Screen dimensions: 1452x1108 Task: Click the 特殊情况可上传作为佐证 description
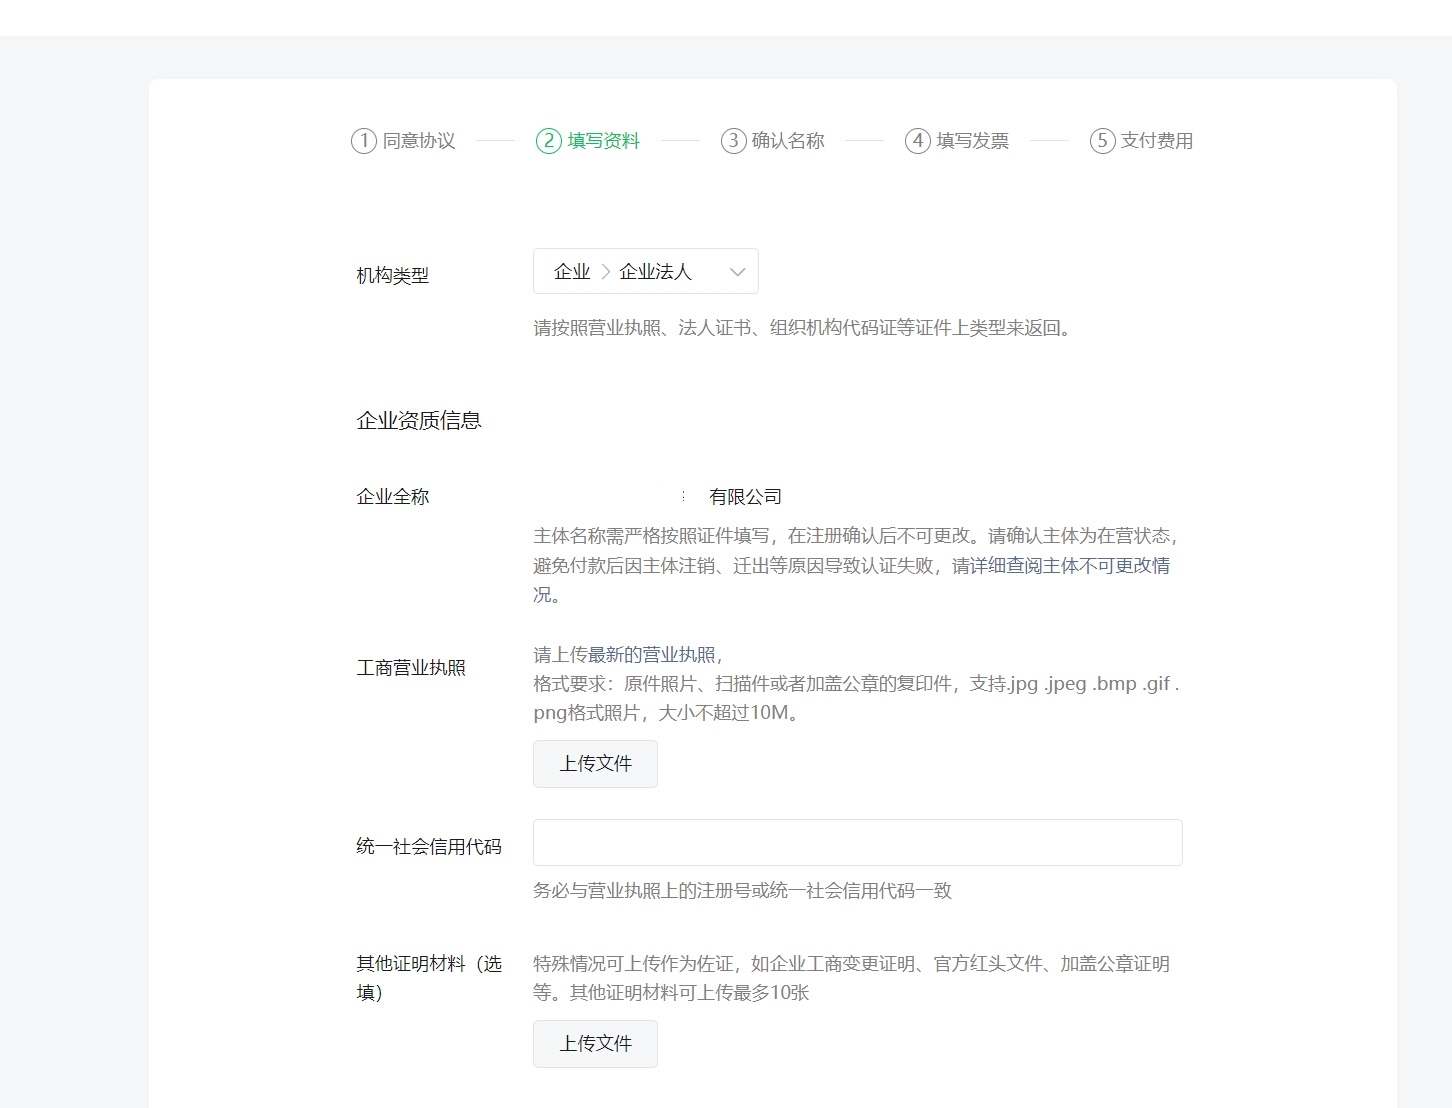coord(851,978)
